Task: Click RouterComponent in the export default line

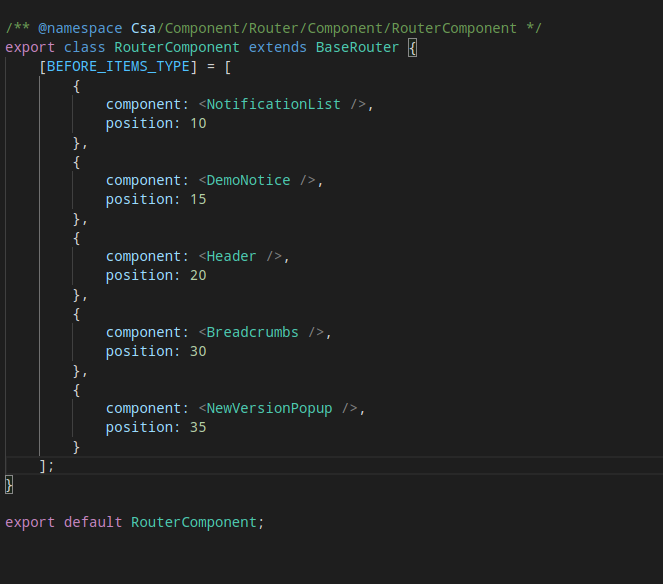Action: pos(194,522)
